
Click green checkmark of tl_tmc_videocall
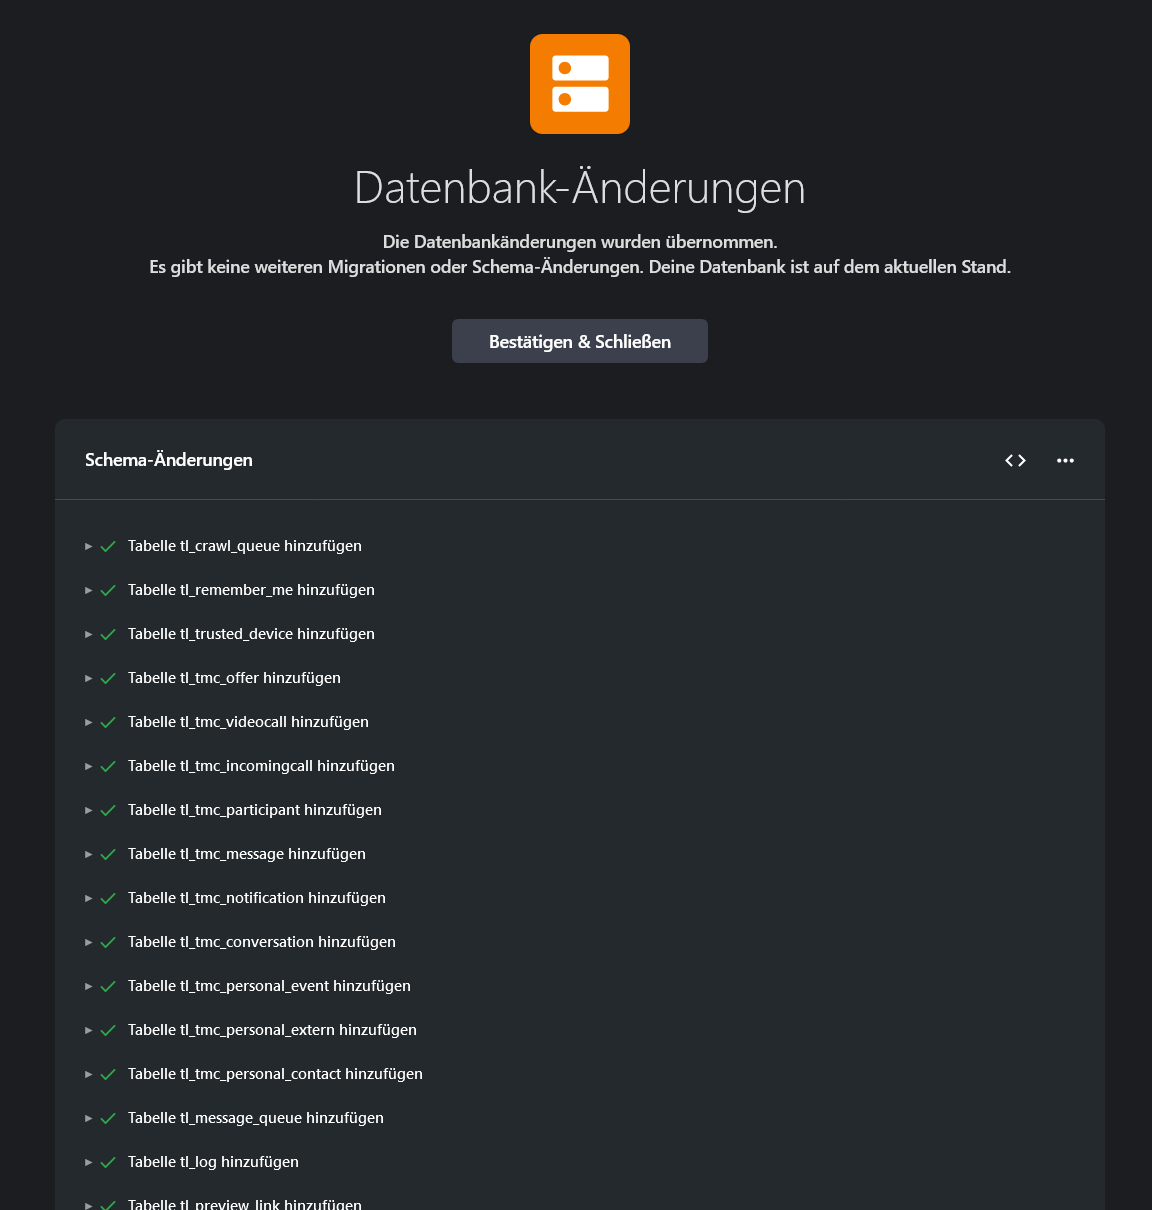pos(108,722)
